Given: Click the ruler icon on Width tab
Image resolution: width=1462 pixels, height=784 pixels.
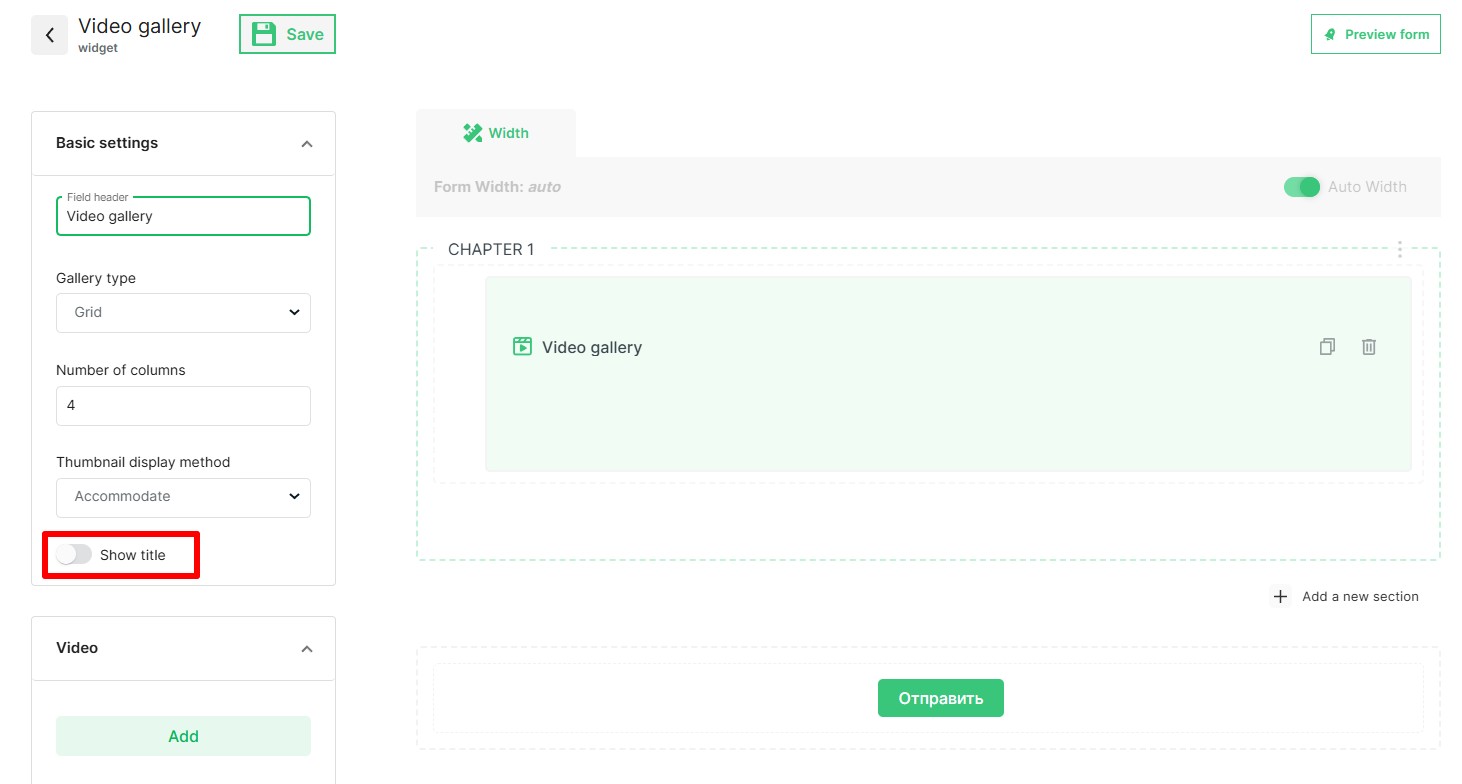Looking at the screenshot, I should pos(473,133).
